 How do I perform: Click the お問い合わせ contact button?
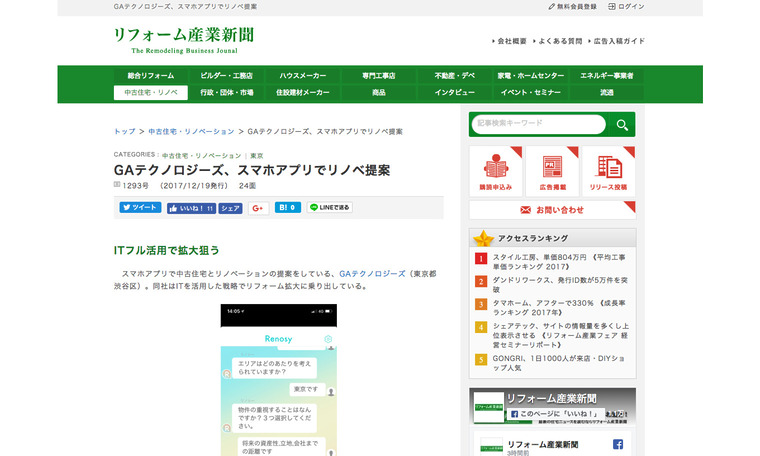coord(552,210)
